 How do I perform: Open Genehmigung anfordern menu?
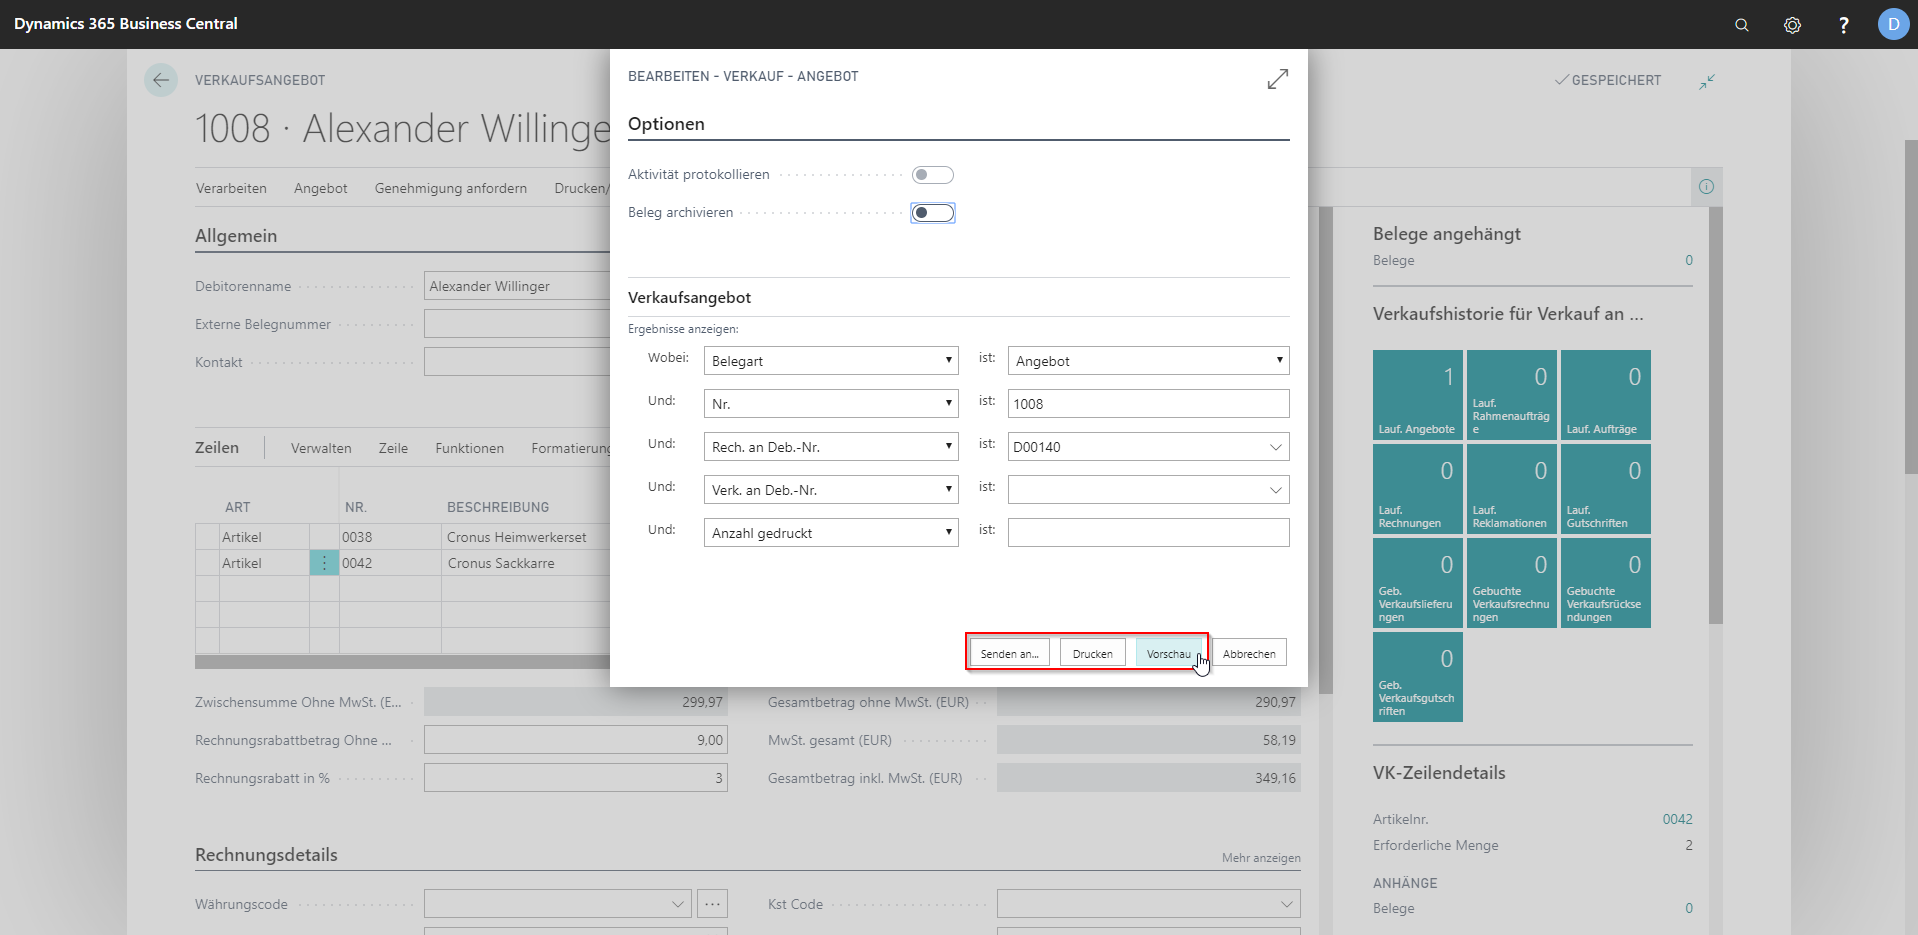click(451, 188)
